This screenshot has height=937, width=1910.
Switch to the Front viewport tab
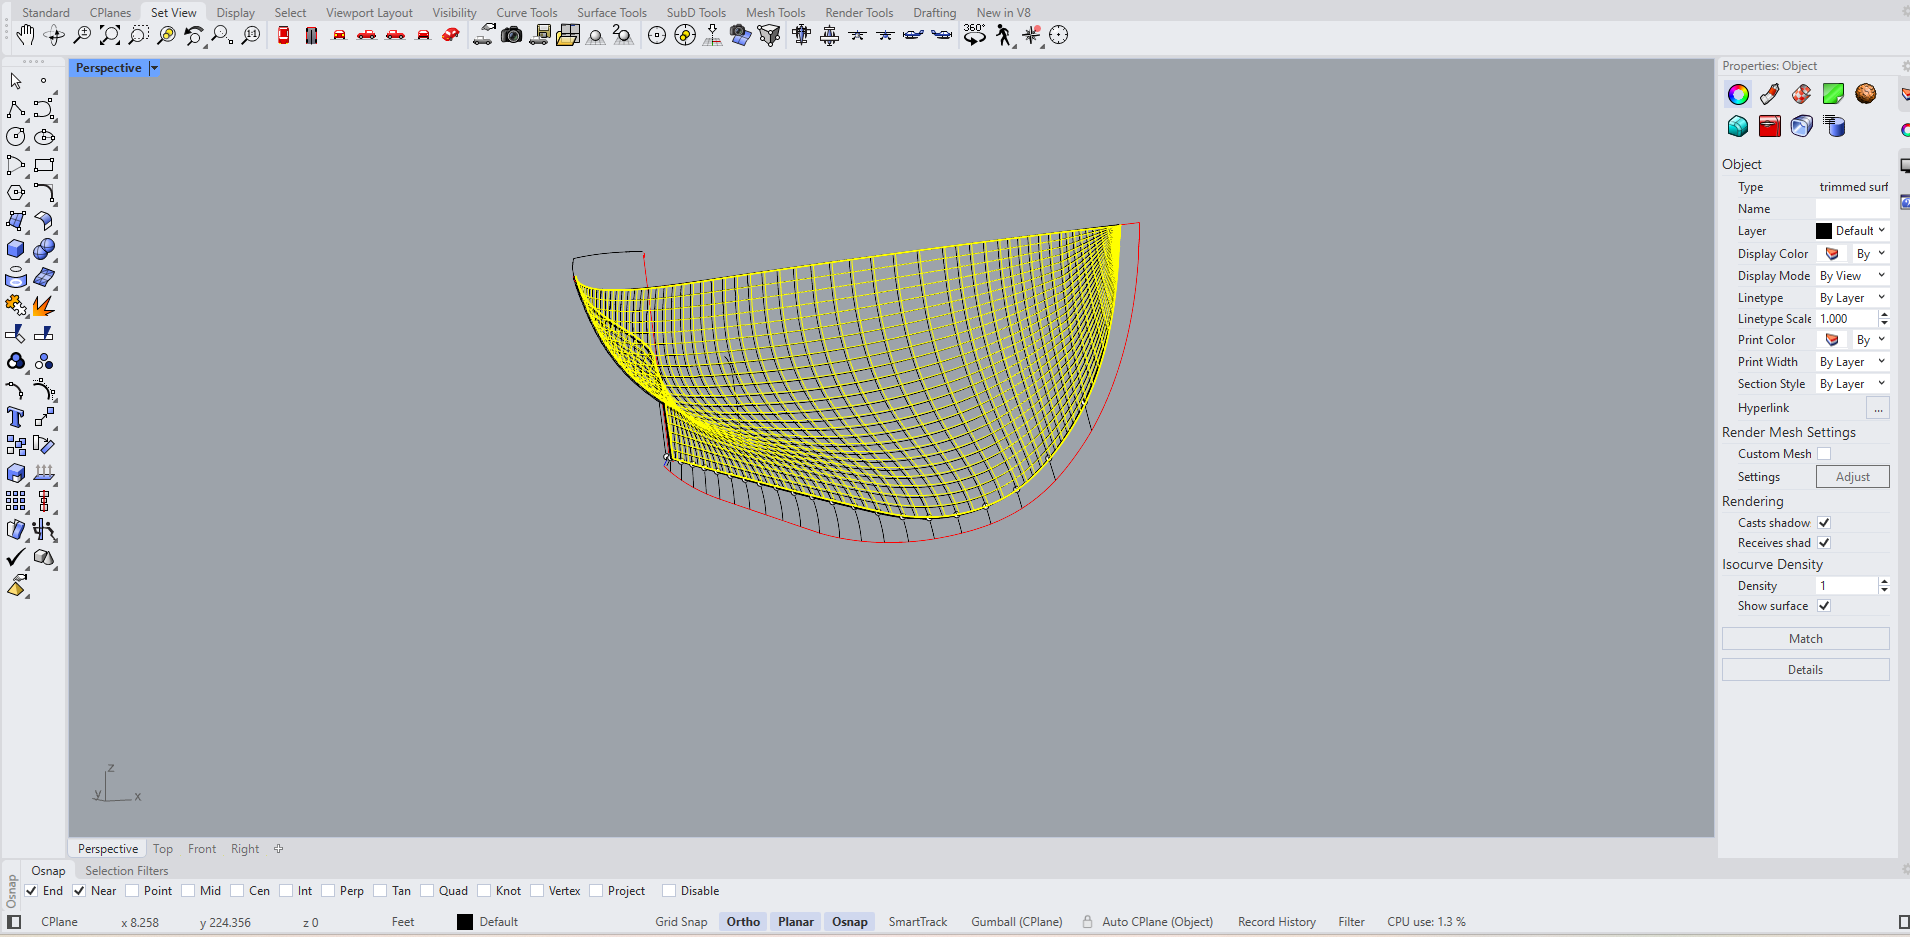[202, 849]
